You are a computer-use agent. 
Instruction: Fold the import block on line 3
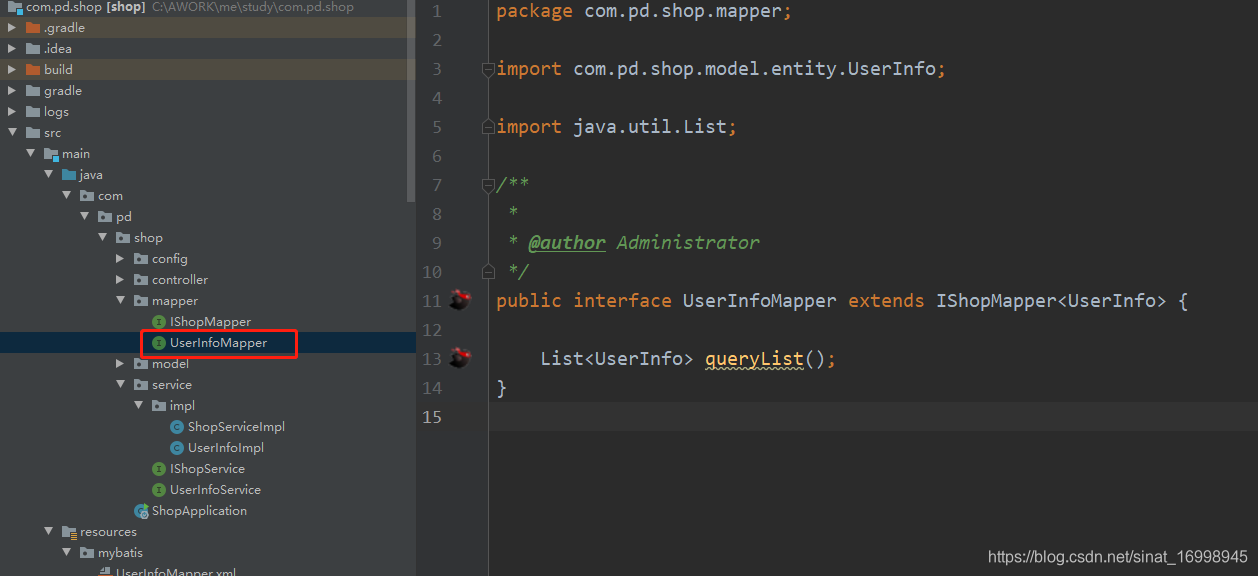click(x=488, y=69)
